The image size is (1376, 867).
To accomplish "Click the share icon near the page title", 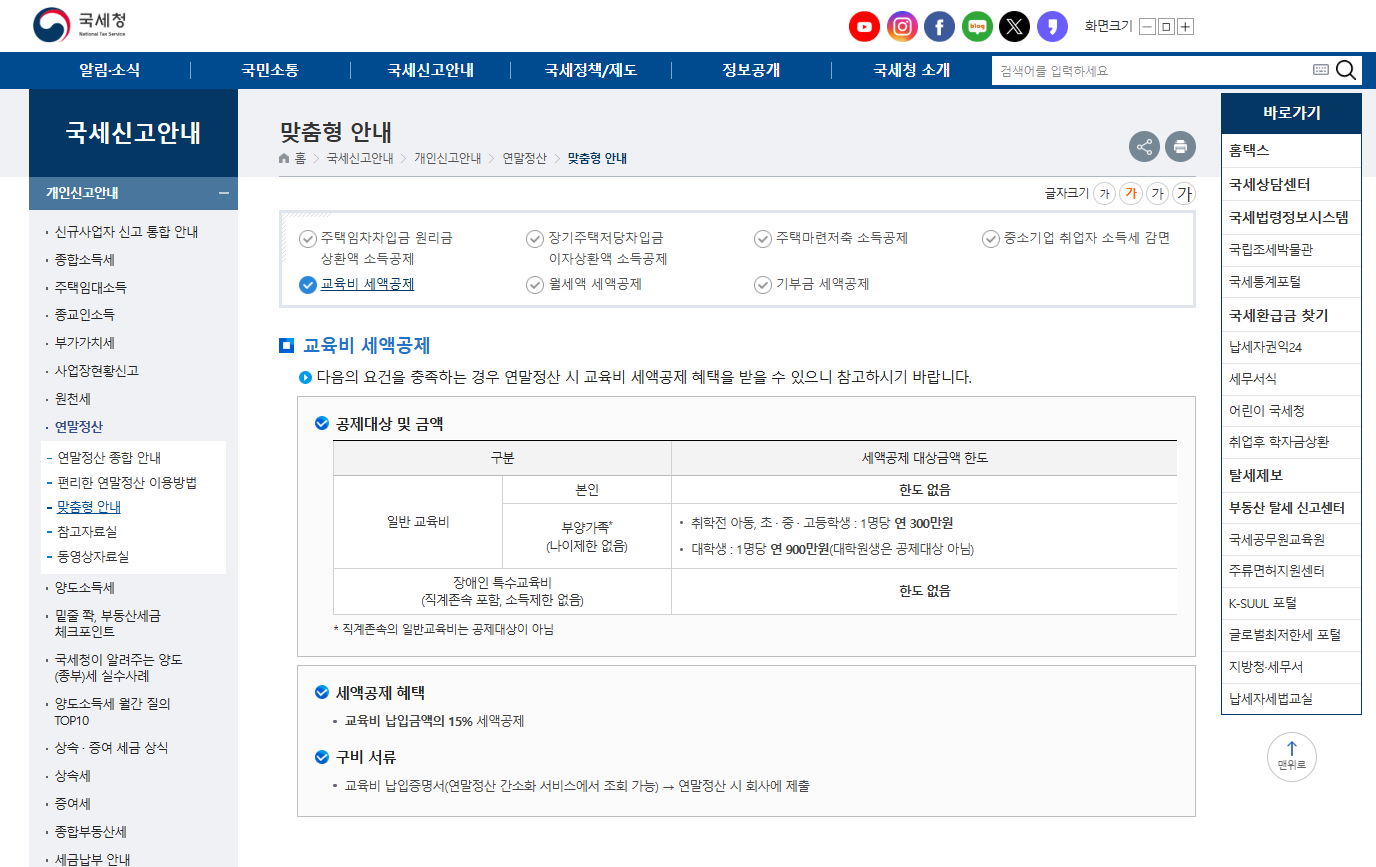I will (1144, 146).
